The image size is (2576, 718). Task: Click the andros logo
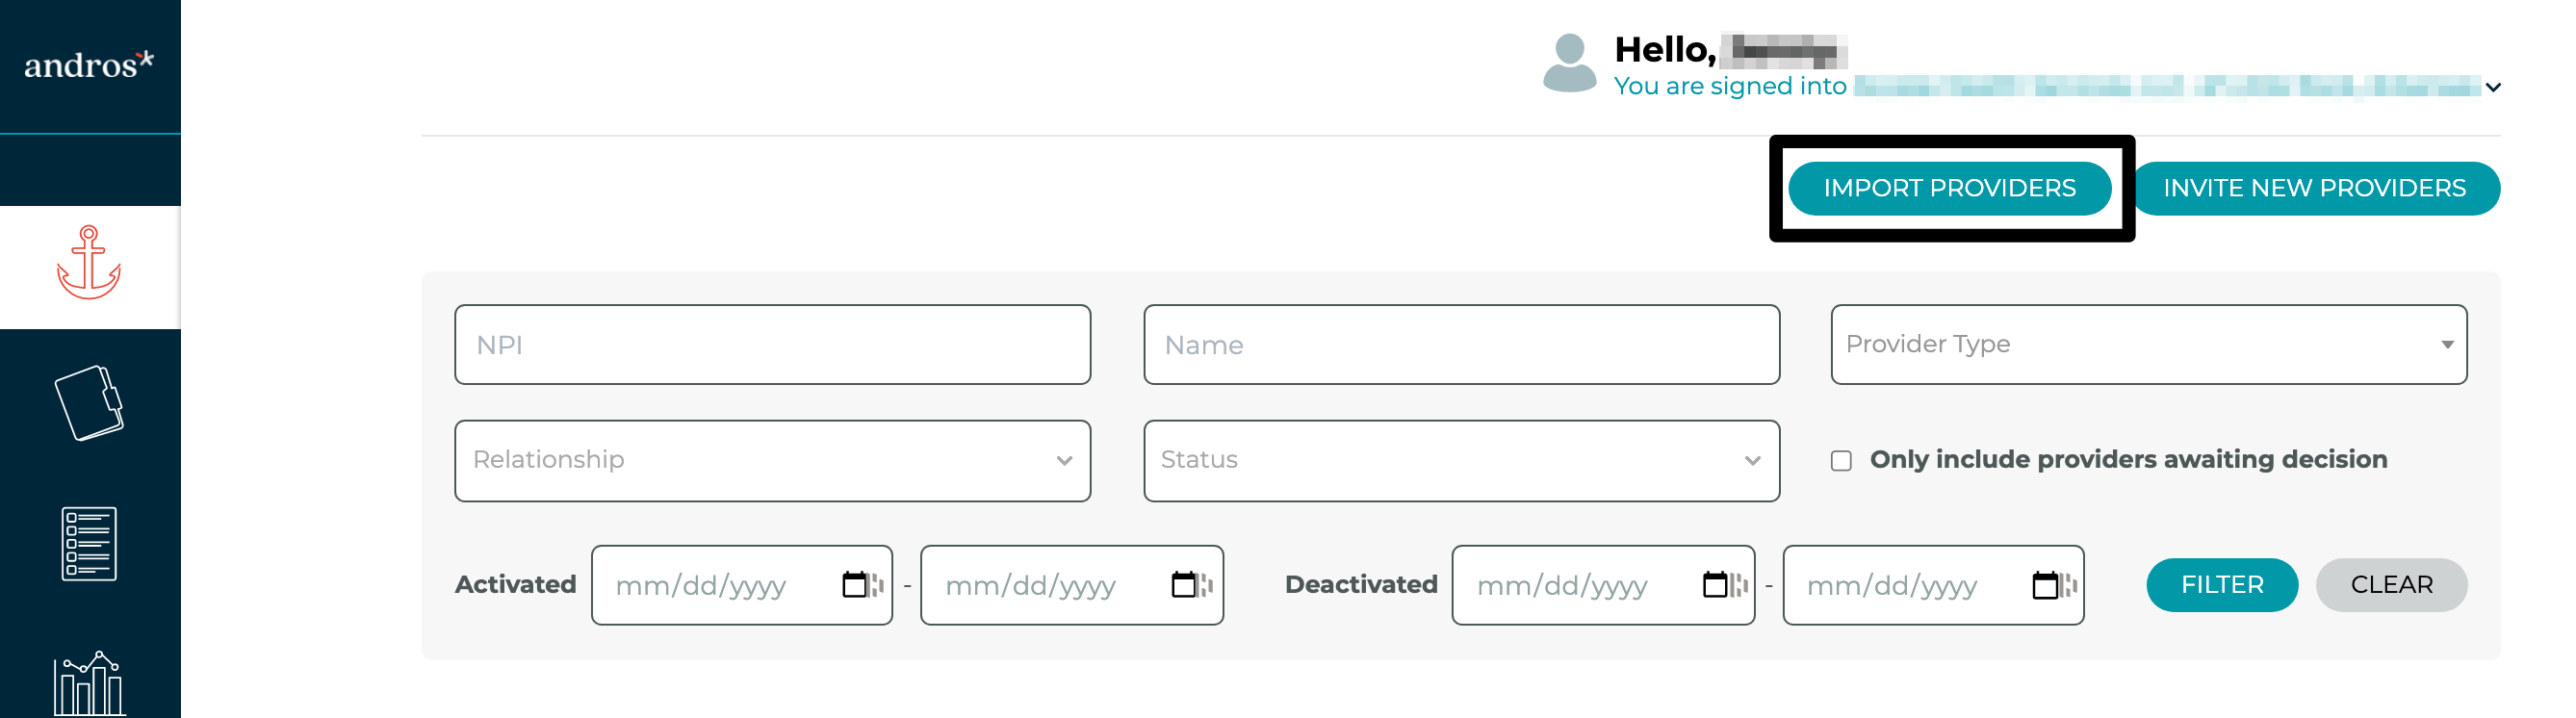pos(89,65)
